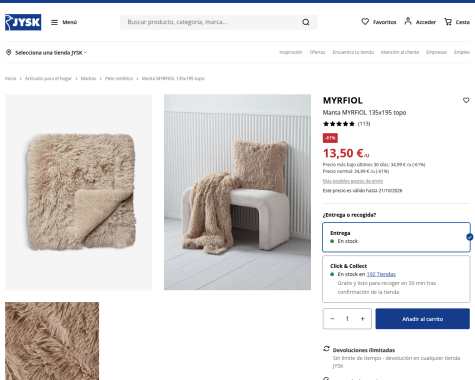475x380 pixels.
Task: Open Atención al cliente
Action: [x=400, y=52]
